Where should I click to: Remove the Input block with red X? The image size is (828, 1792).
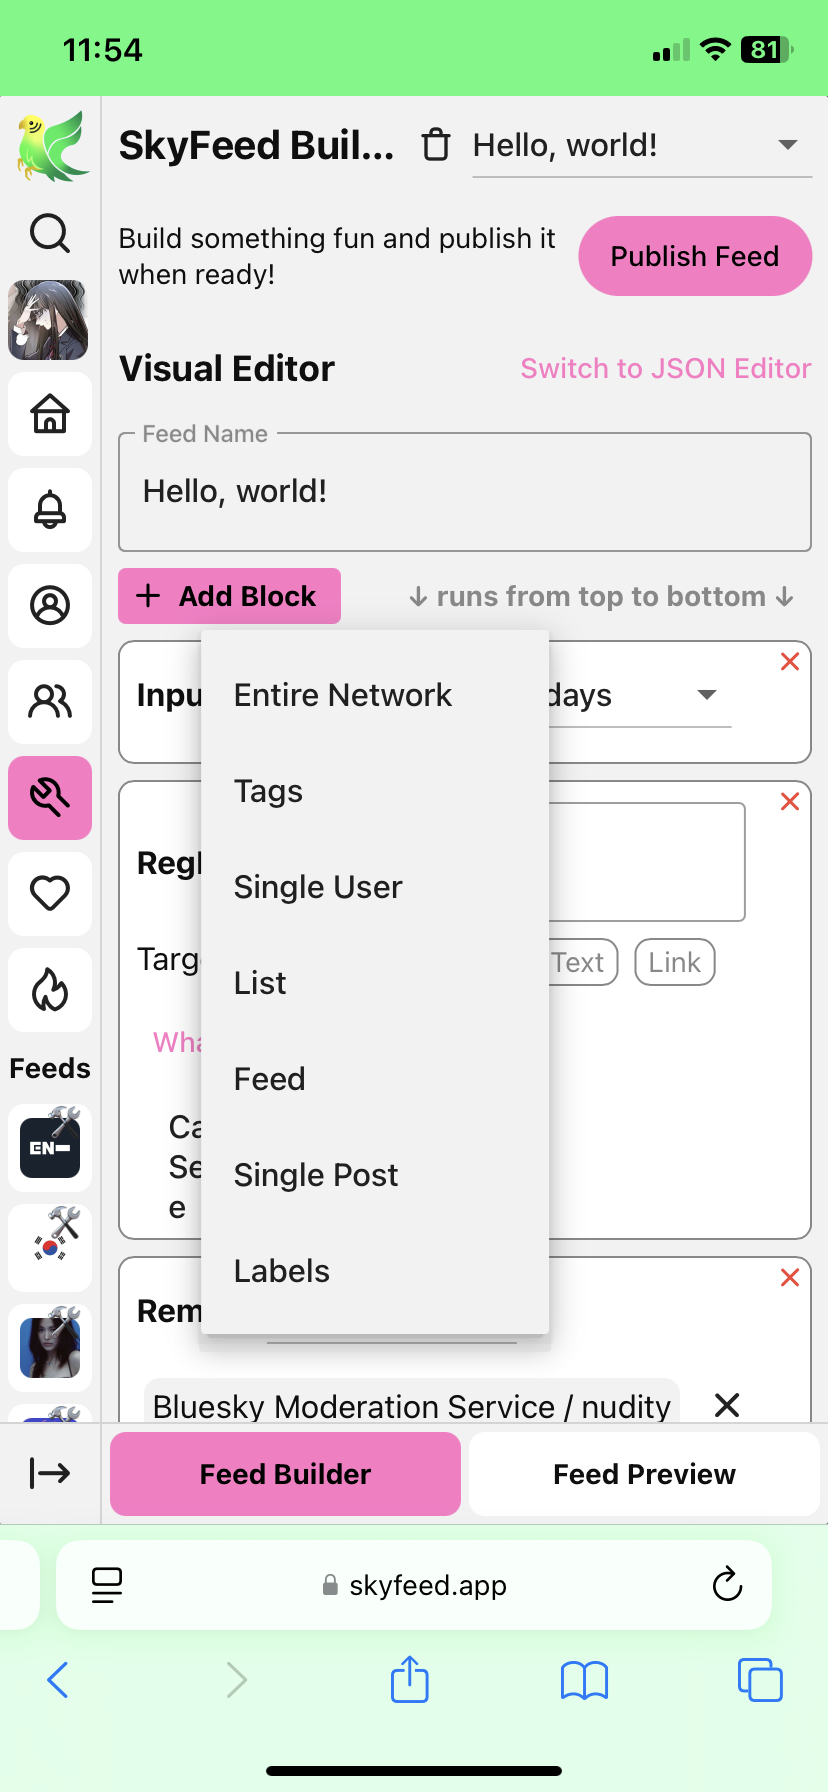point(789,662)
